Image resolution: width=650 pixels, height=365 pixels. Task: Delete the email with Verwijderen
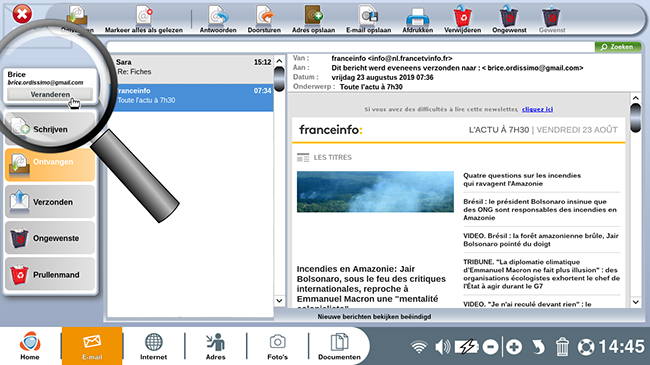pyautogui.click(x=463, y=19)
